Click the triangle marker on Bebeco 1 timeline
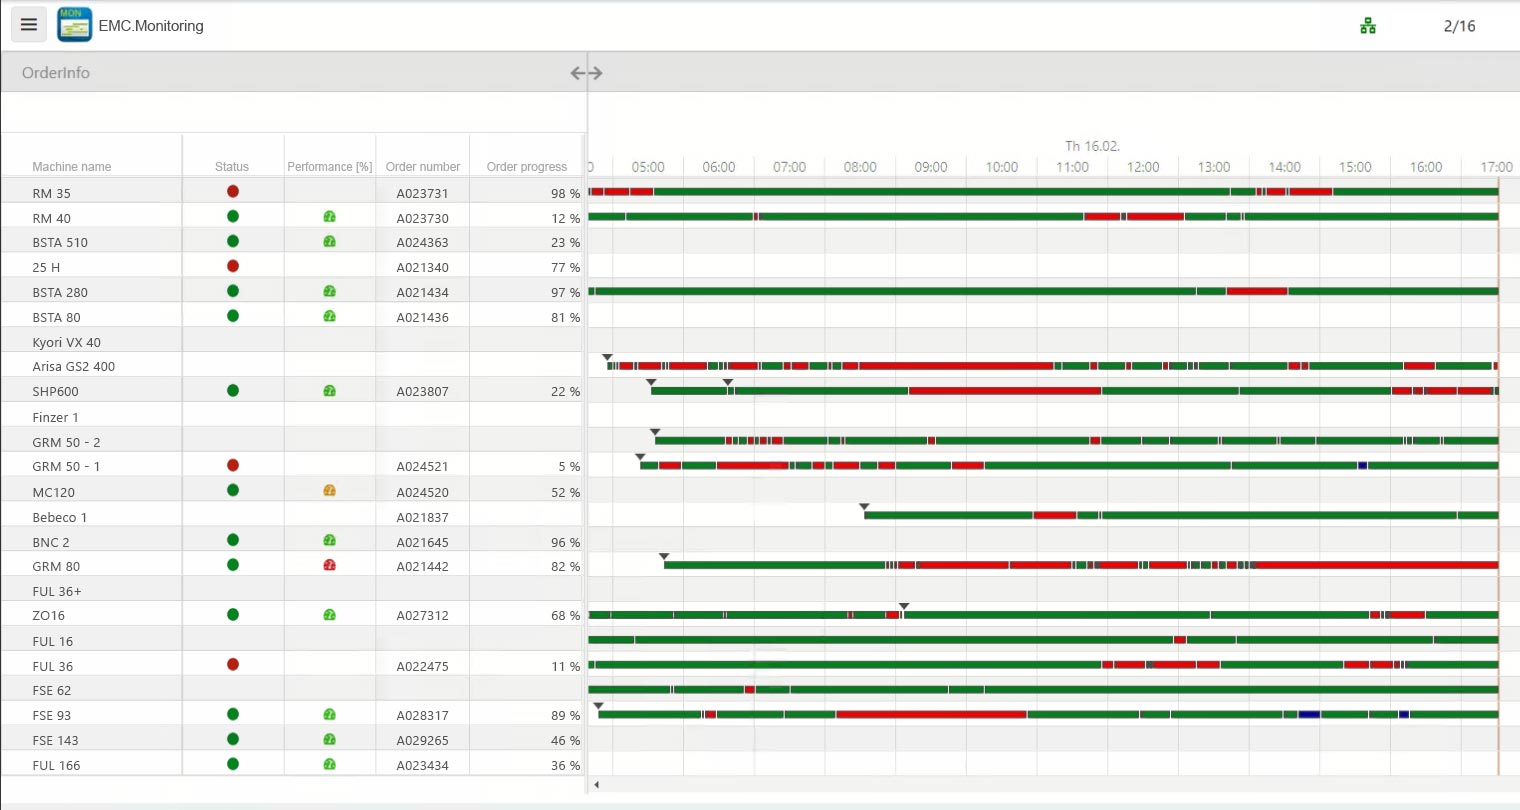The width and height of the screenshot is (1520, 810). tap(864, 507)
